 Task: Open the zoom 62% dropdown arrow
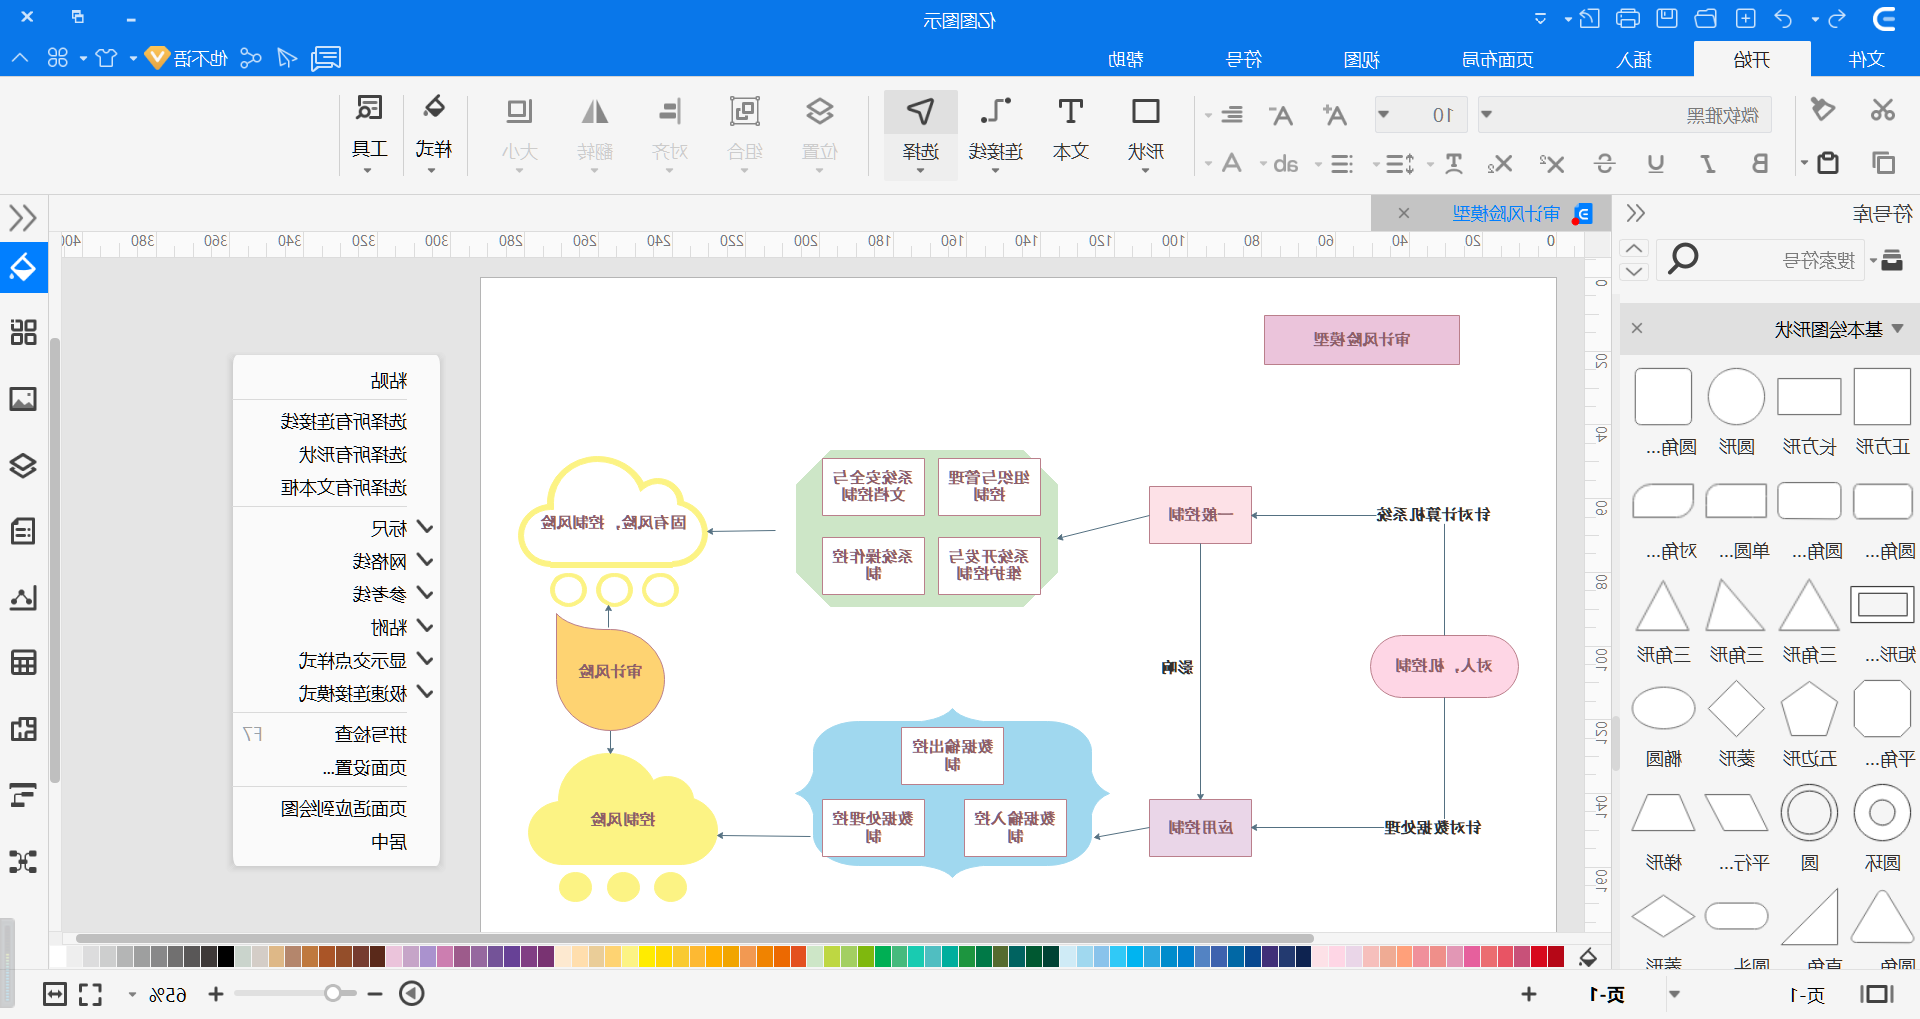(x=131, y=995)
